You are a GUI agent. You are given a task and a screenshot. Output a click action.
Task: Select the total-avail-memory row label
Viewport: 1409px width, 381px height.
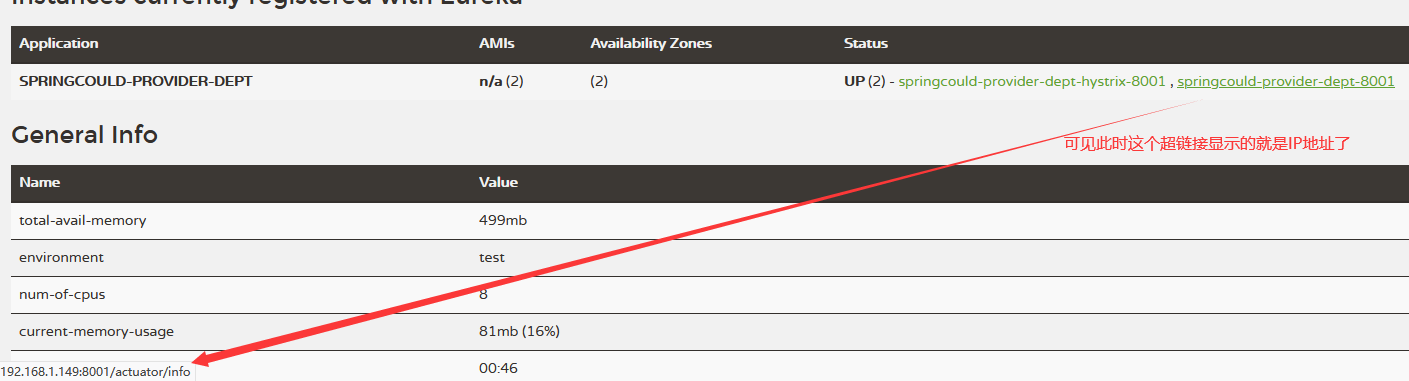[83, 220]
